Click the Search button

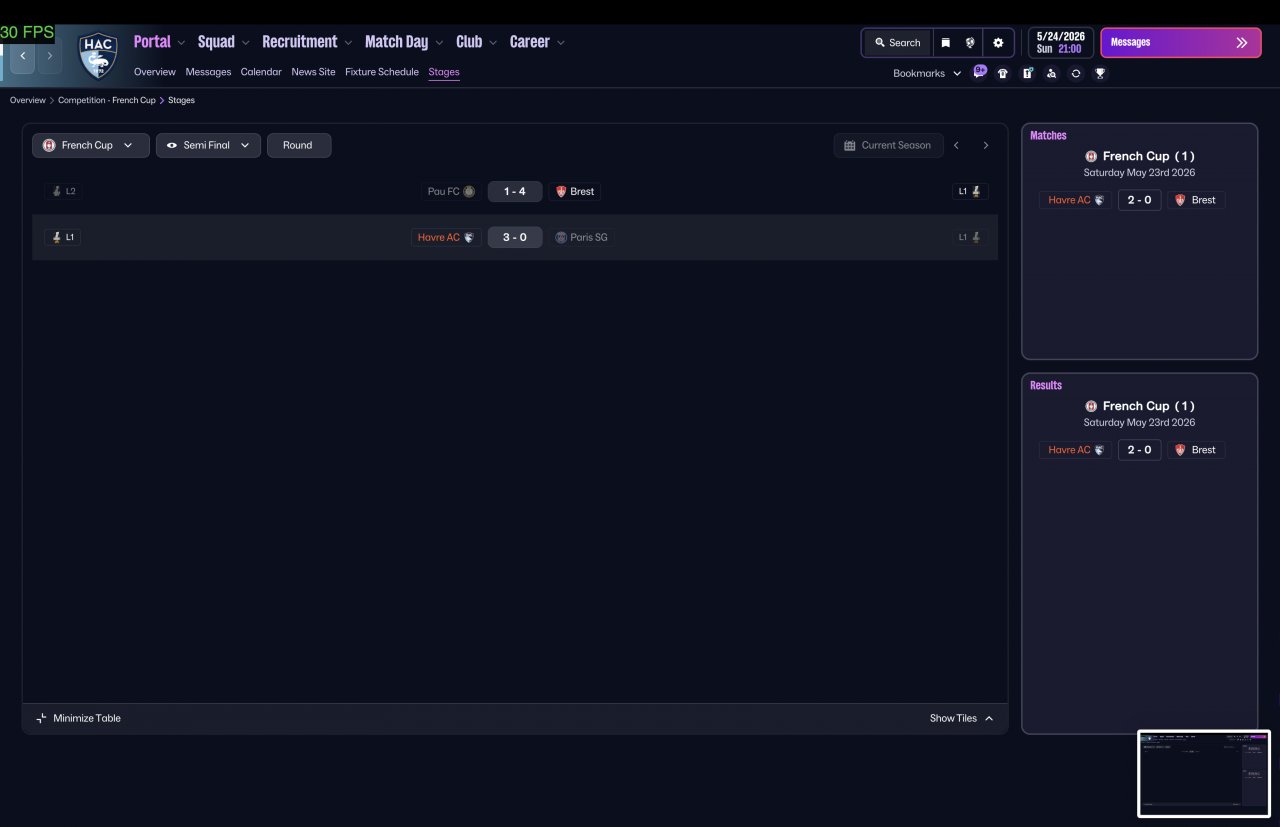tap(897, 43)
